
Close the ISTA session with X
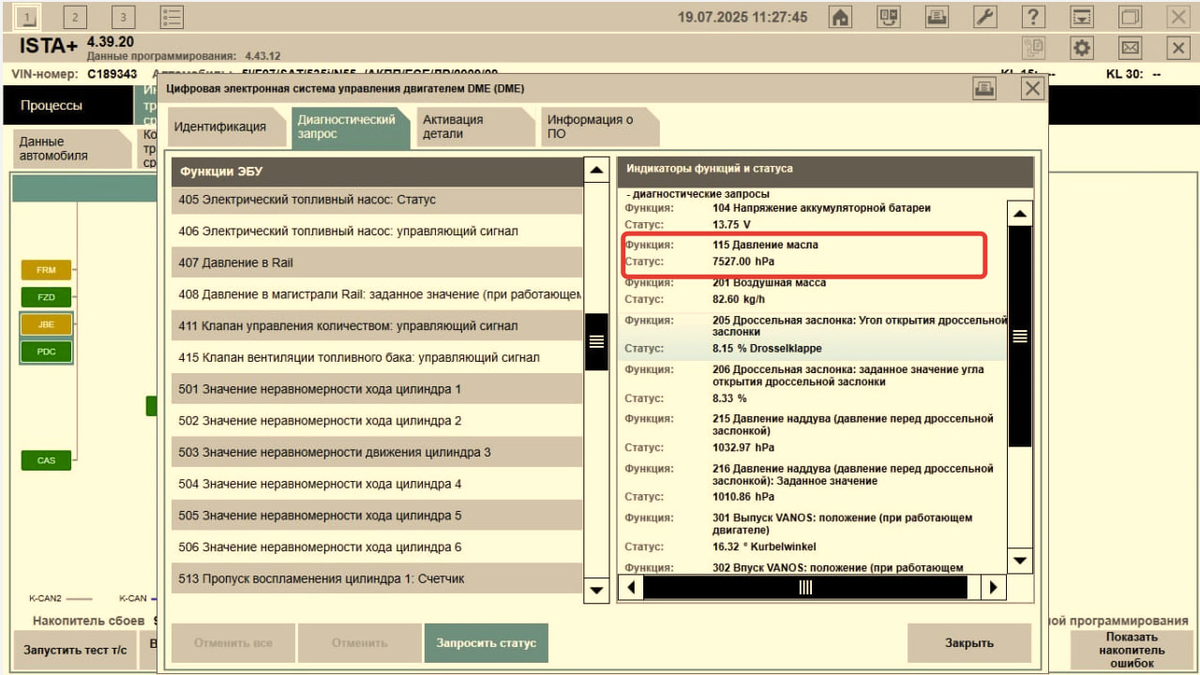[x=1178, y=47]
